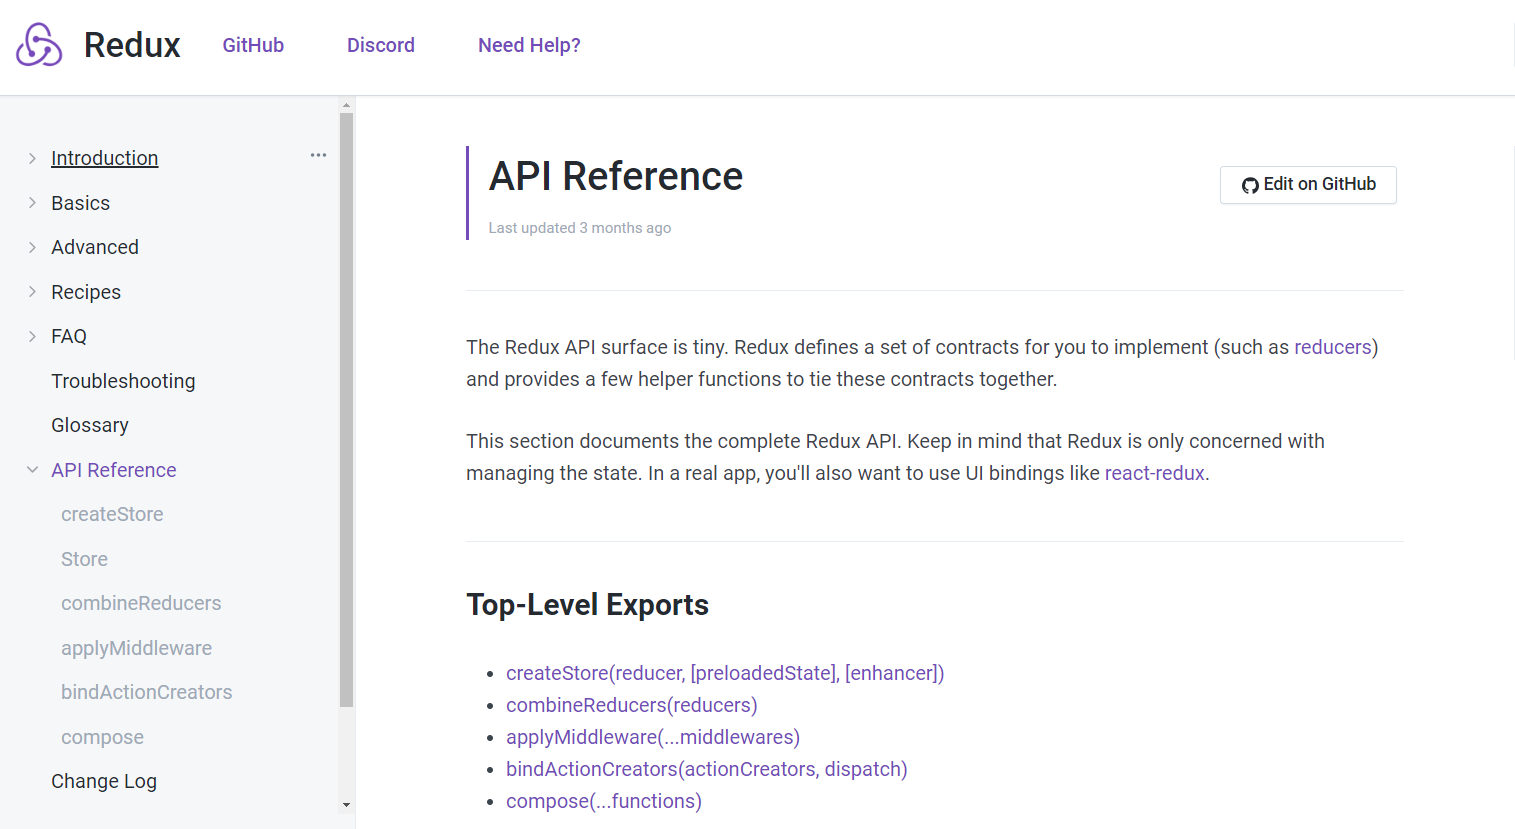Click the Redux site title
The image size is (1515, 829).
(132, 45)
